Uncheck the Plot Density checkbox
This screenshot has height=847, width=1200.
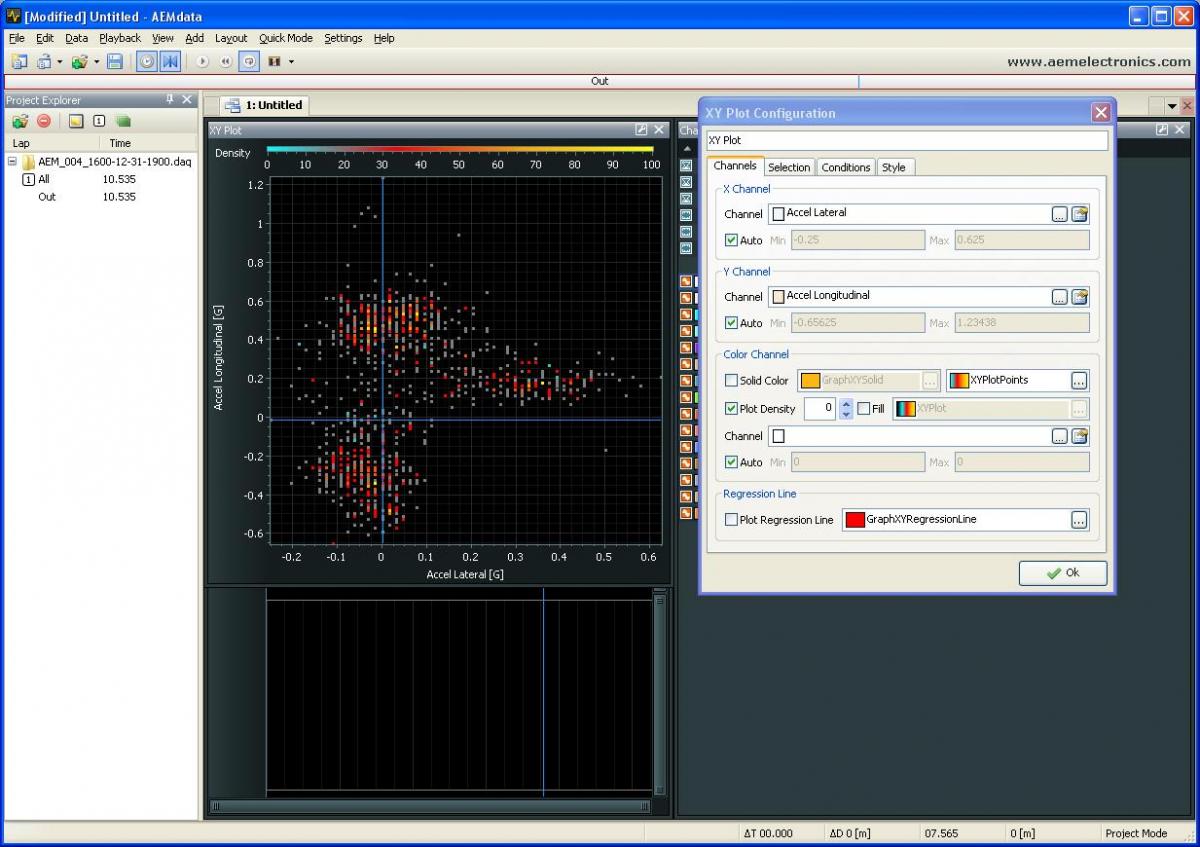[x=732, y=409]
